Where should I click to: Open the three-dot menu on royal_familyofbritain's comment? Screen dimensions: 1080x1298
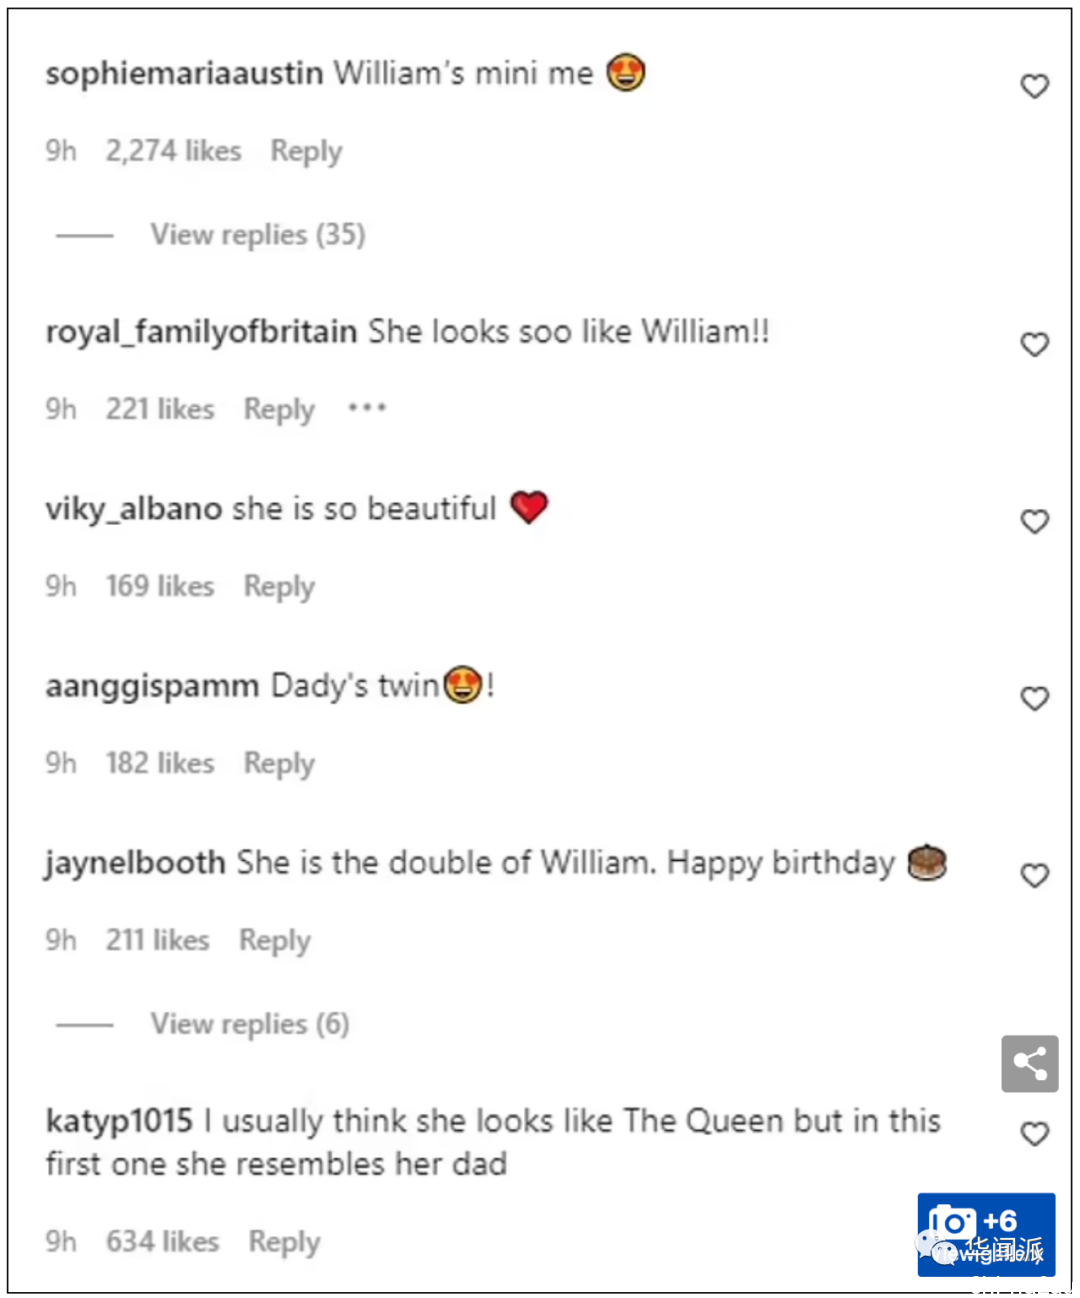click(367, 408)
